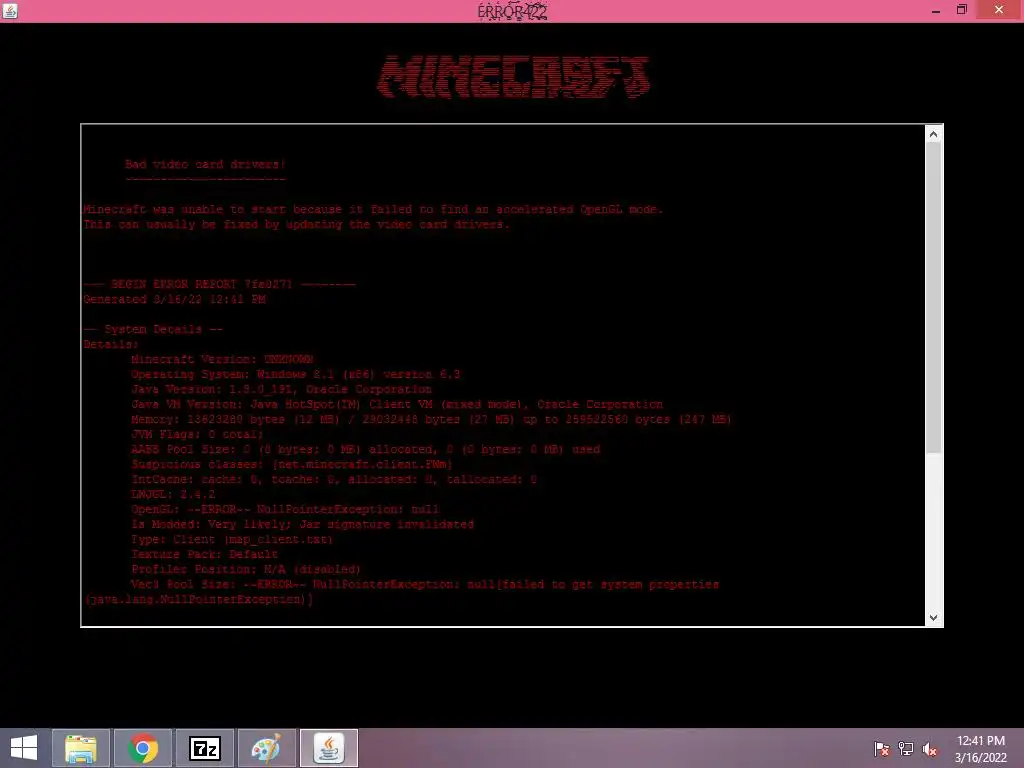Click the network status tray icon
The height and width of the screenshot is (768, 1024).
point(906,749)
